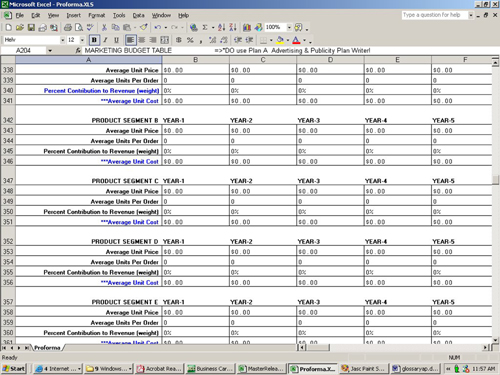The width and height of the screenshot is (500, 375).
Task: Toggle Italic formatting
Action: [105, 40]
